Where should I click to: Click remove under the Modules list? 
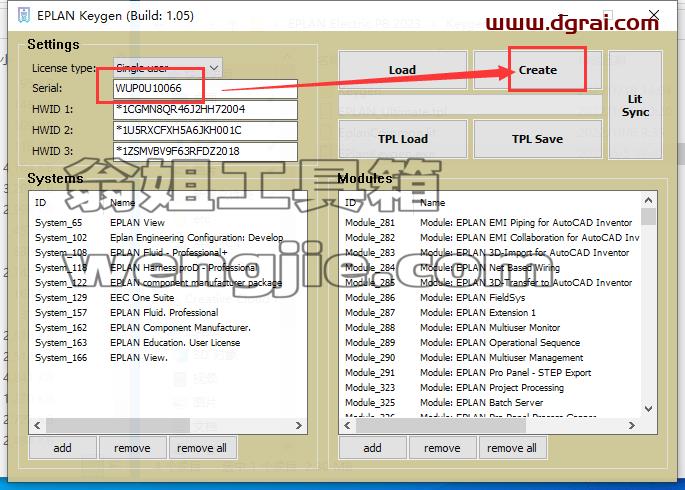(443, 448)
